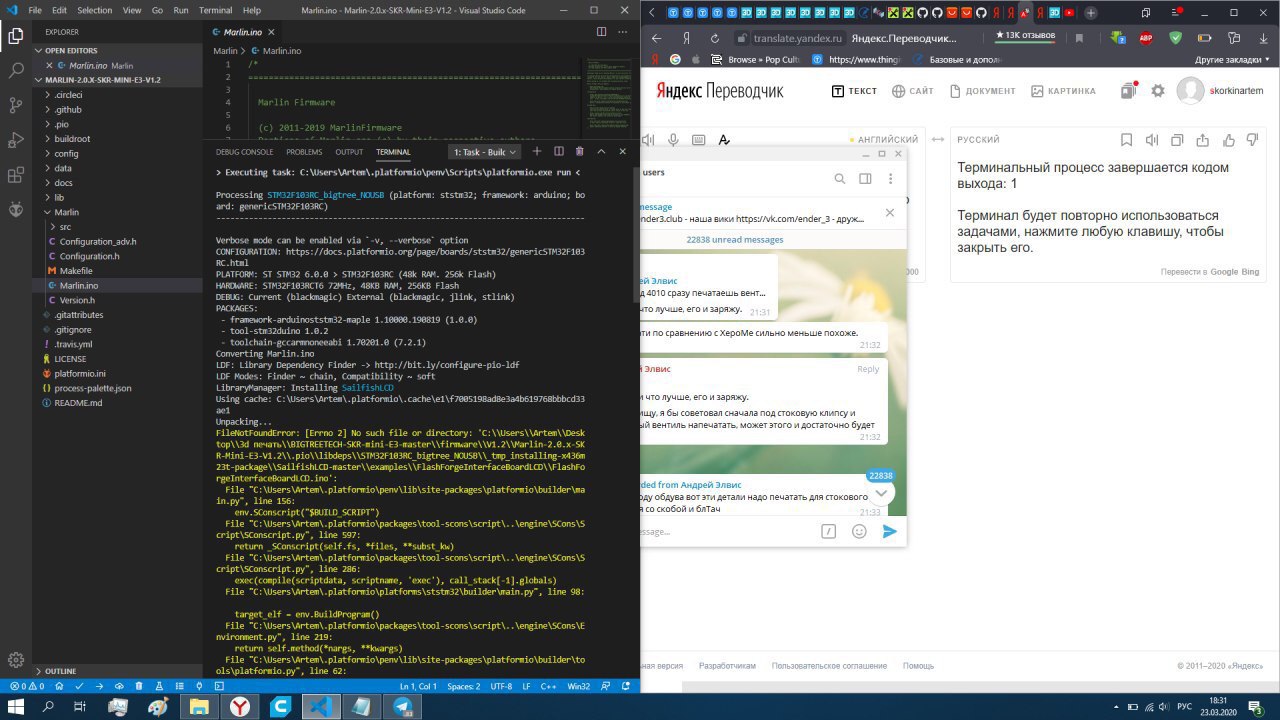Rate the translation with thumbs down

click(x=1253, y=140)
